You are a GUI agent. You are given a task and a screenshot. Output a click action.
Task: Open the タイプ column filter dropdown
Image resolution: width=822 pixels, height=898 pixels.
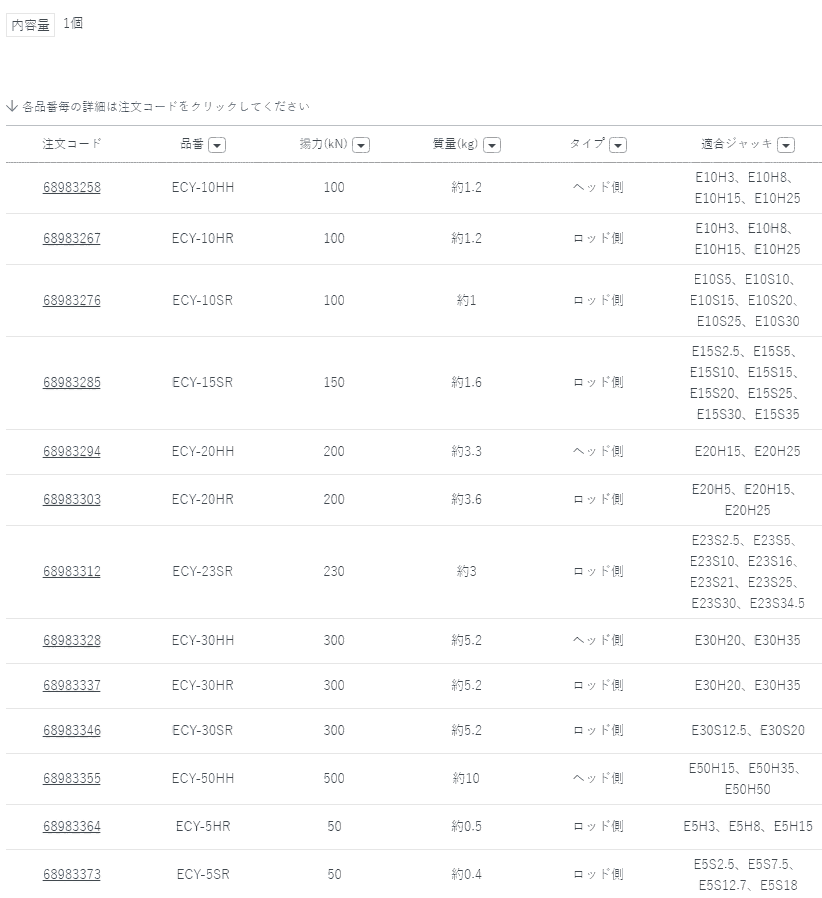pos(618,145)
